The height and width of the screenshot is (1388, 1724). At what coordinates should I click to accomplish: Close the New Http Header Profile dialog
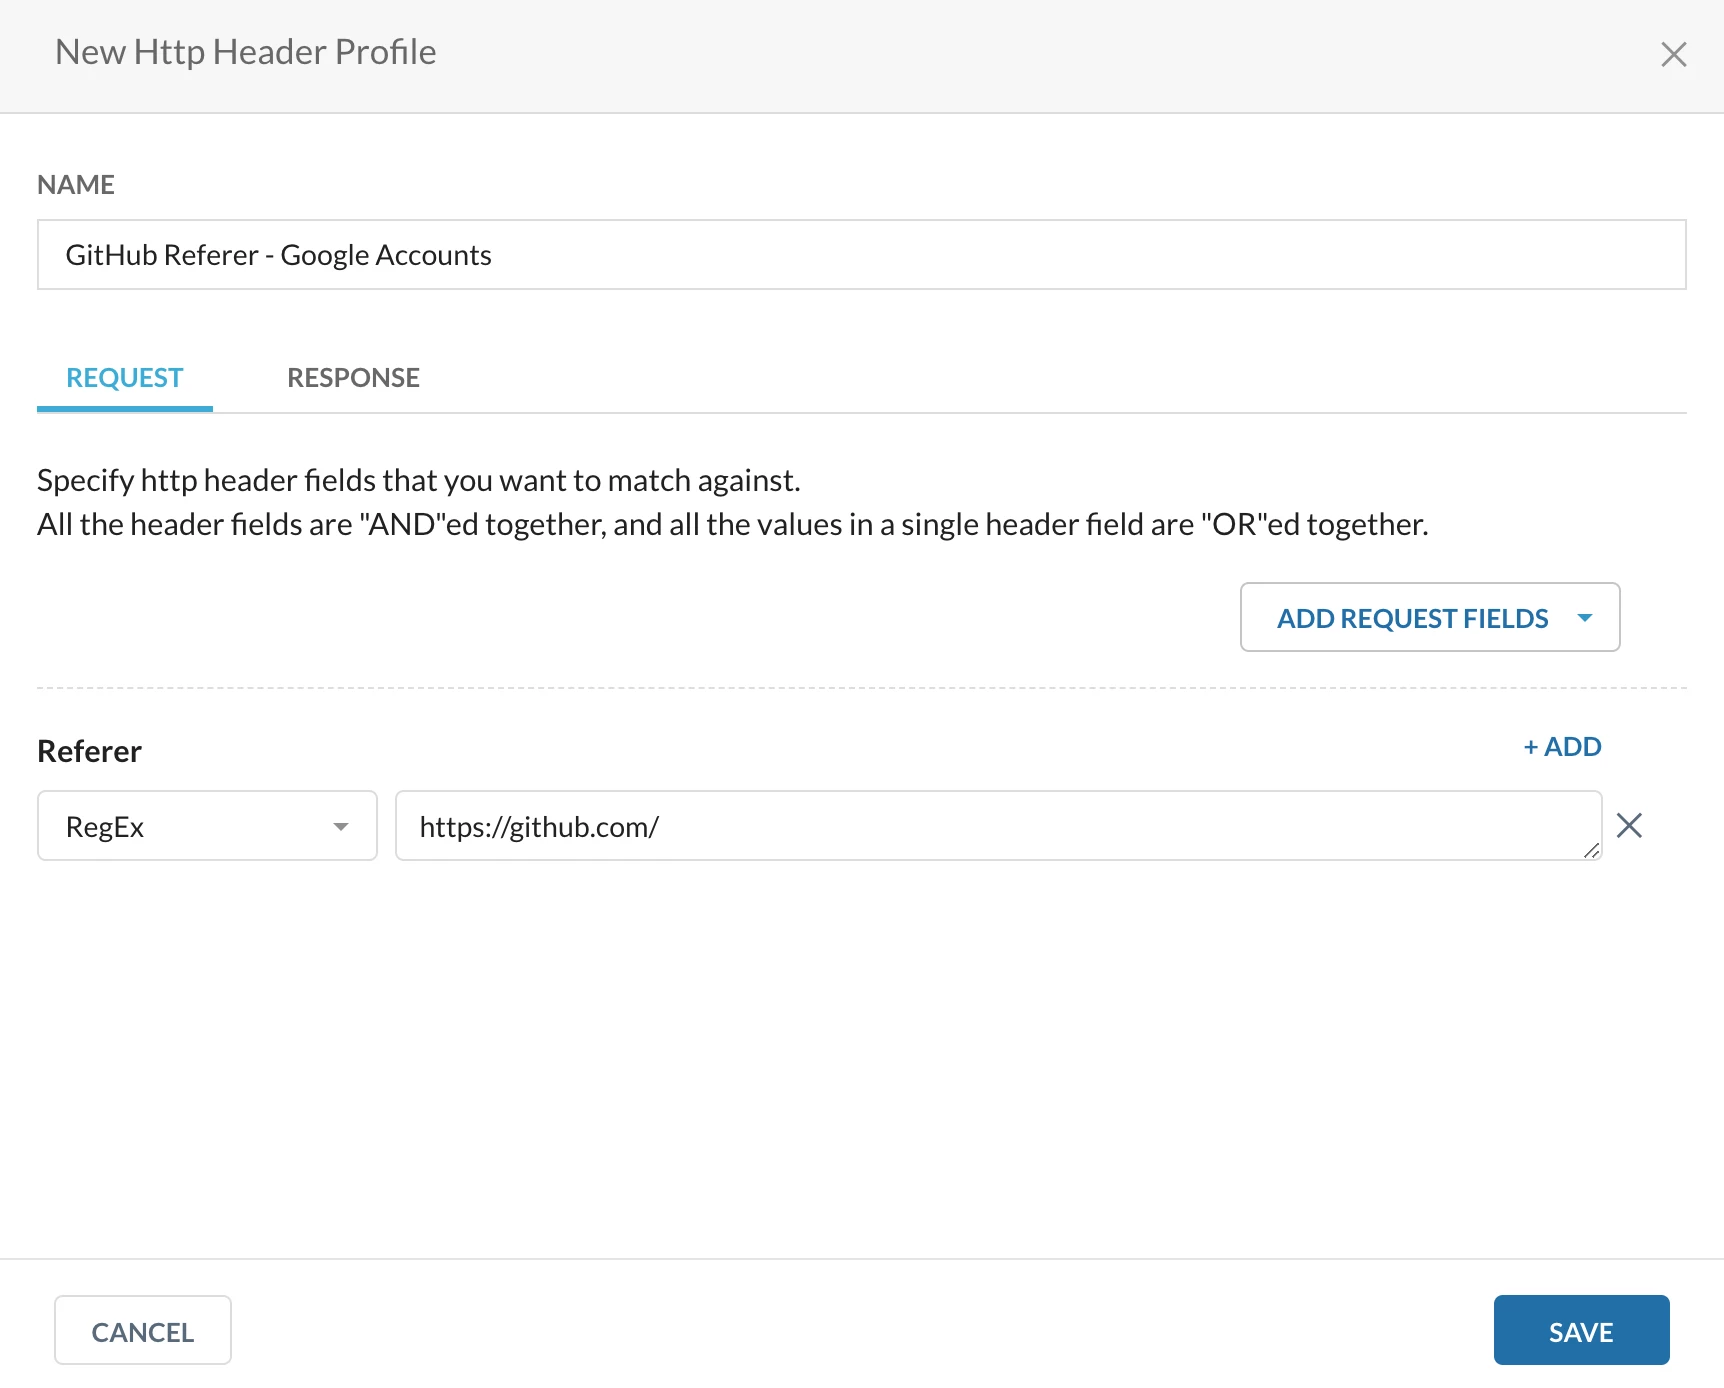(1673, 54)
